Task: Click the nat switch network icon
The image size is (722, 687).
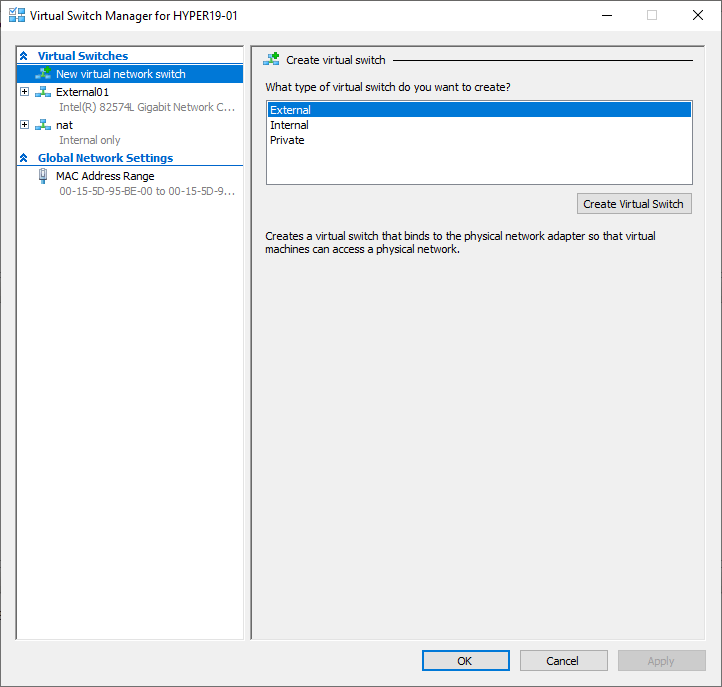Action: [43, 125]
